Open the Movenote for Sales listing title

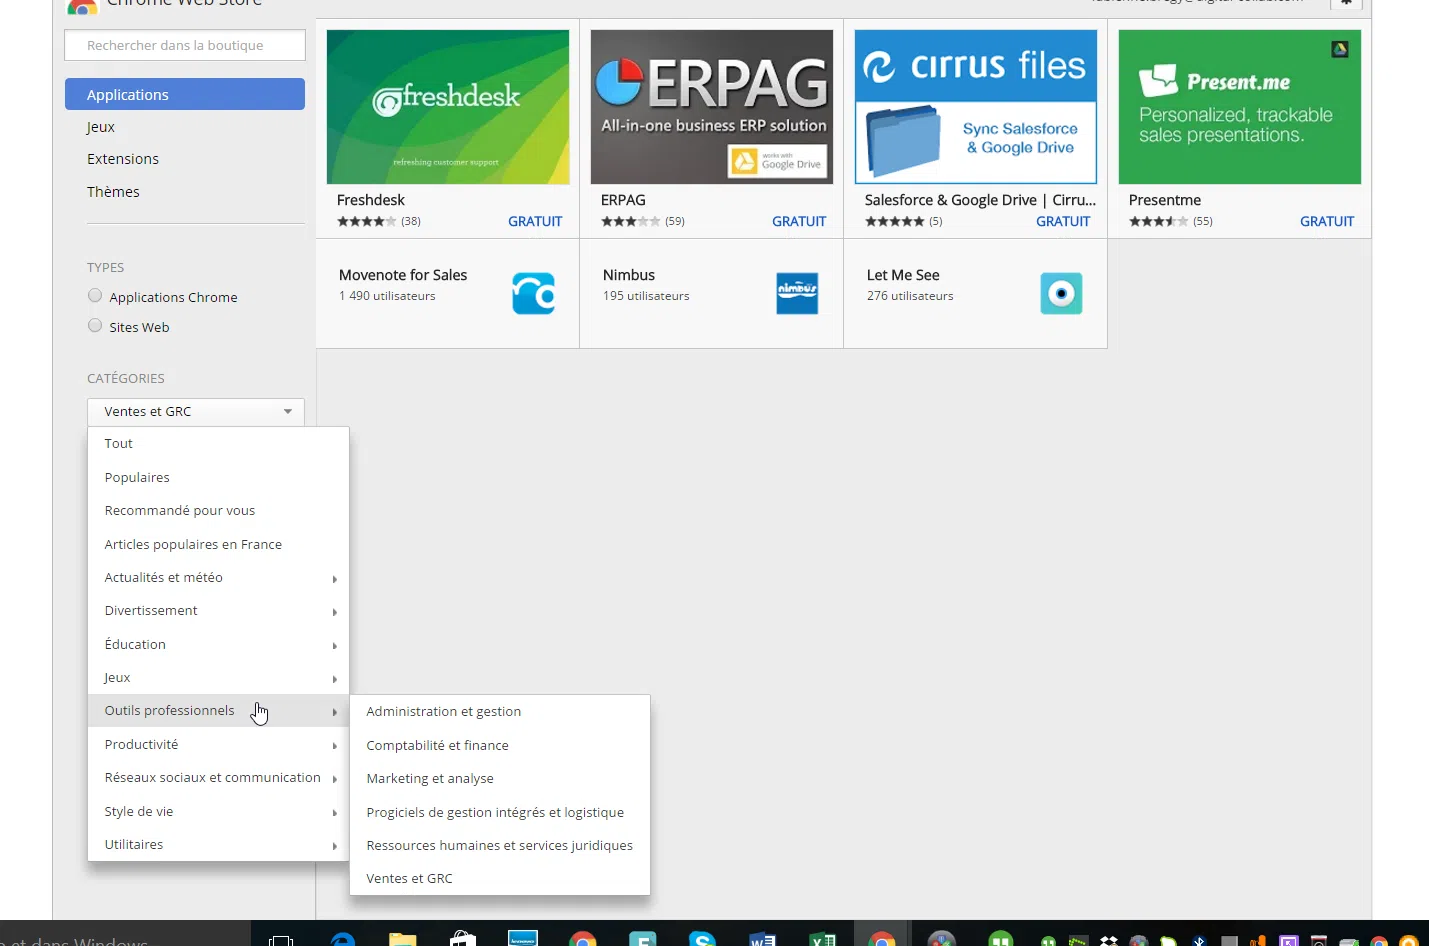(403, 275)
